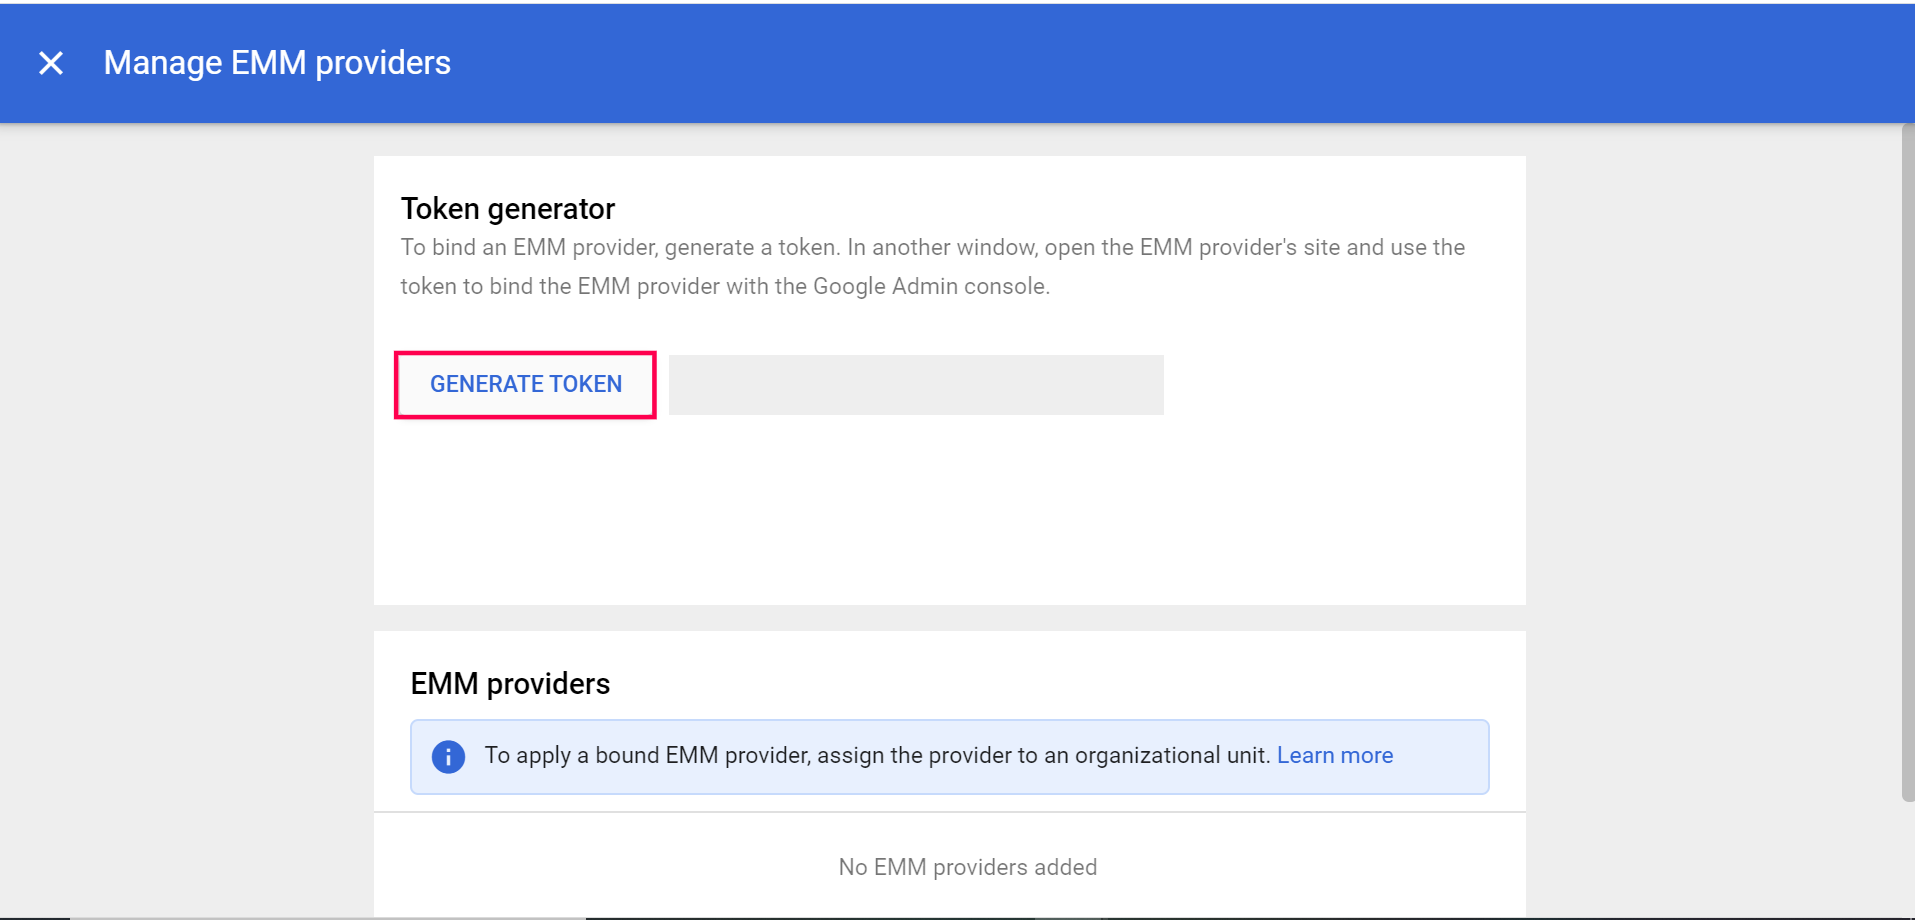Focus the empty token output field

click(915, 385)
